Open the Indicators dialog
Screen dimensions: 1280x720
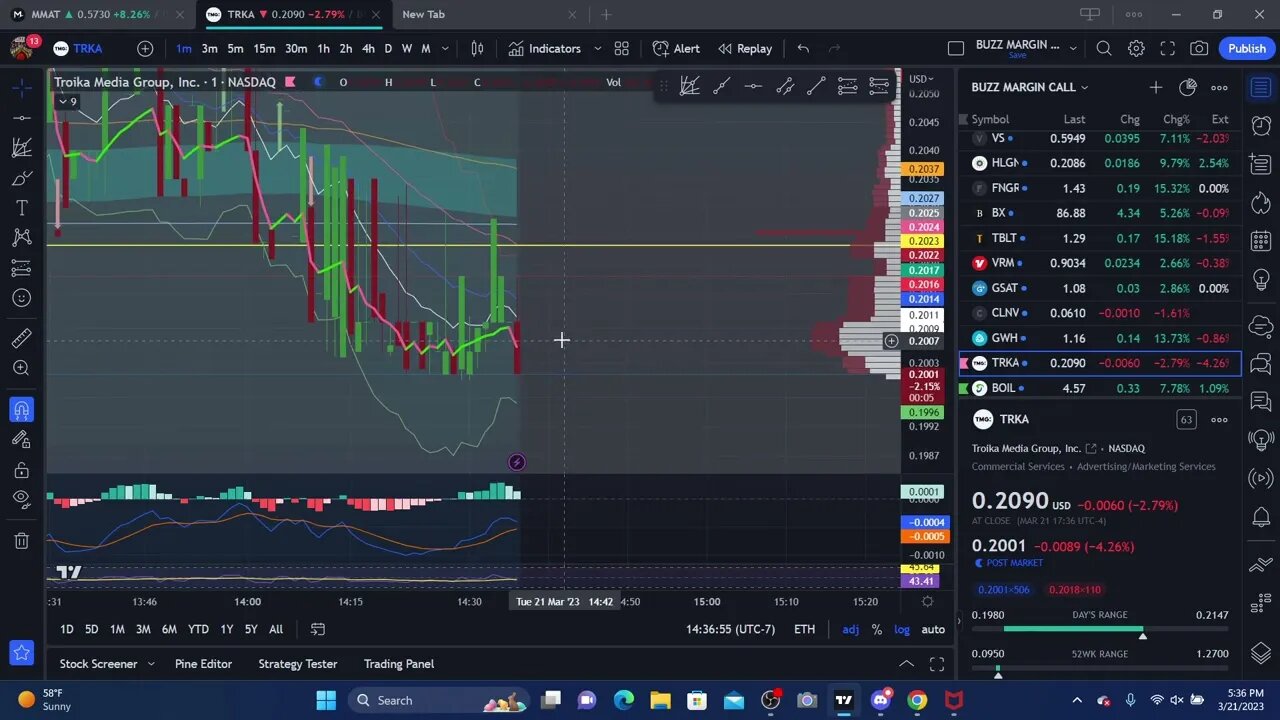(544, 48)
